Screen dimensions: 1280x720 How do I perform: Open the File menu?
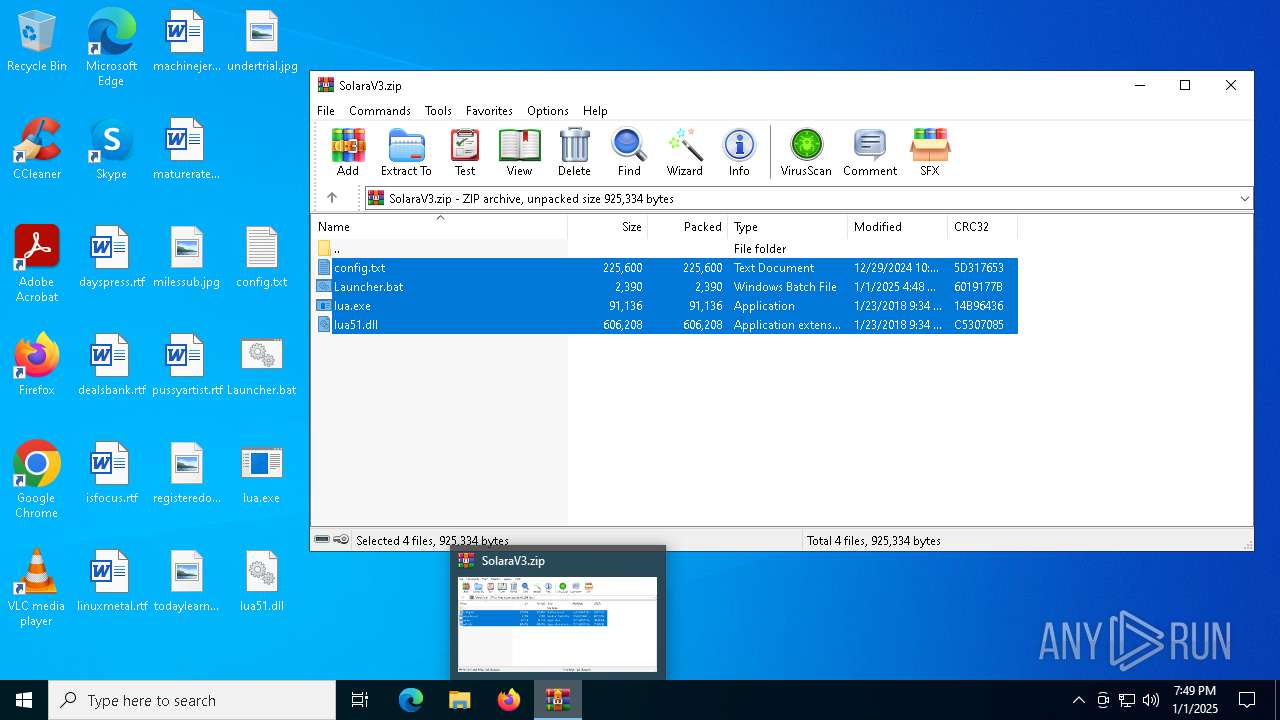tap(326, 111)
